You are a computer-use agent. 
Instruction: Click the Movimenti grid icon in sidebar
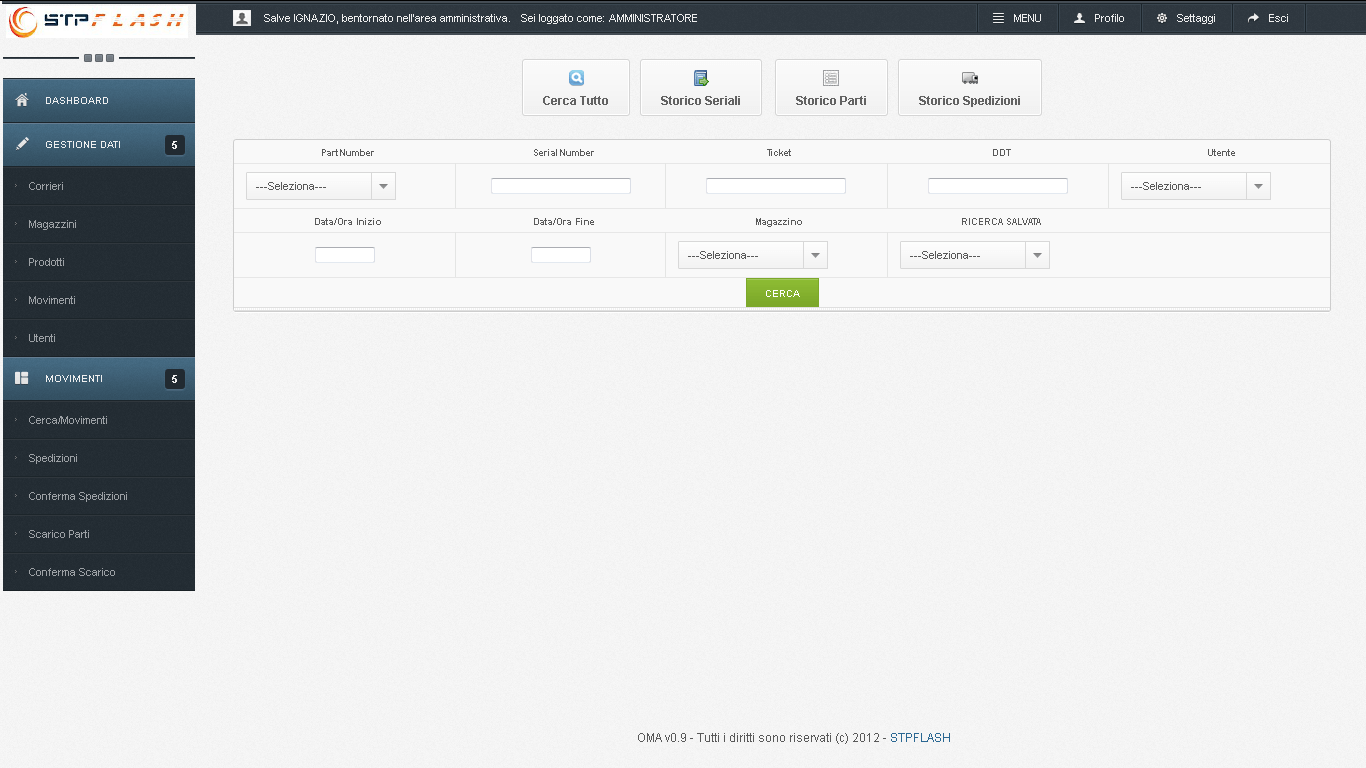point(22,378)
